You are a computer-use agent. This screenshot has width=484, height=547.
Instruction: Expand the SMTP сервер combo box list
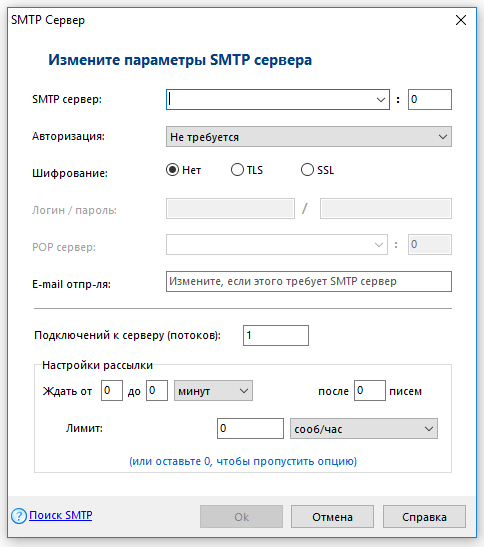(x=381, y=100)
